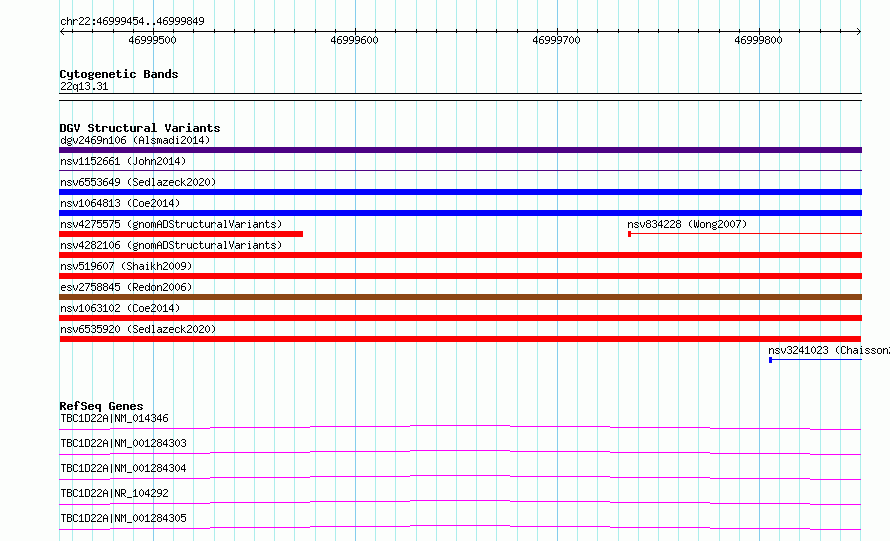
Task: Click the 22q13.31 band label
Action: (x=84, y=86)
